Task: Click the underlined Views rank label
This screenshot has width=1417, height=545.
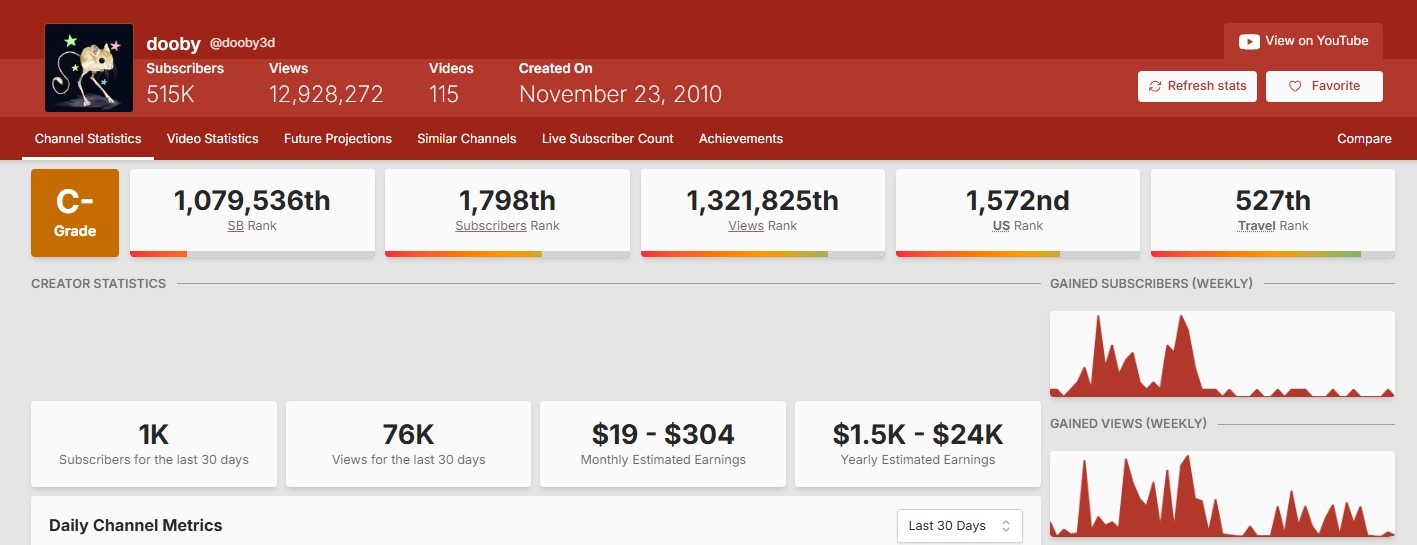Action: [746, 226]
